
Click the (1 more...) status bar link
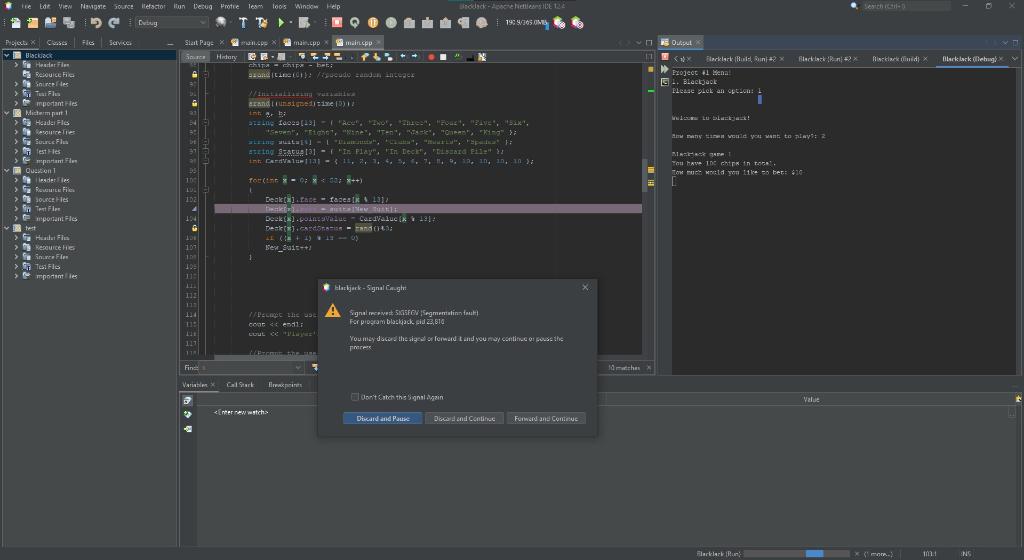878,553
